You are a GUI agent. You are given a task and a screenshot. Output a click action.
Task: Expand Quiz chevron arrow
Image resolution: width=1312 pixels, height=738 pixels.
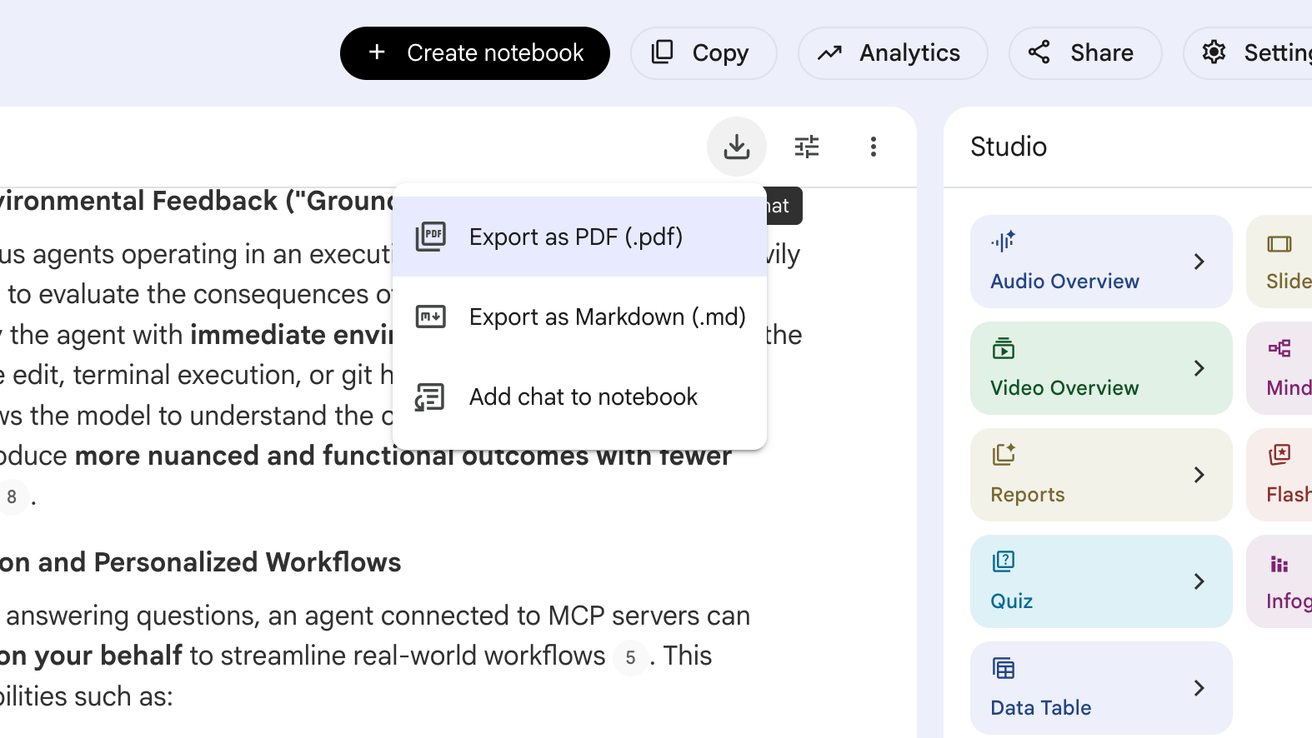point(1199,581)
